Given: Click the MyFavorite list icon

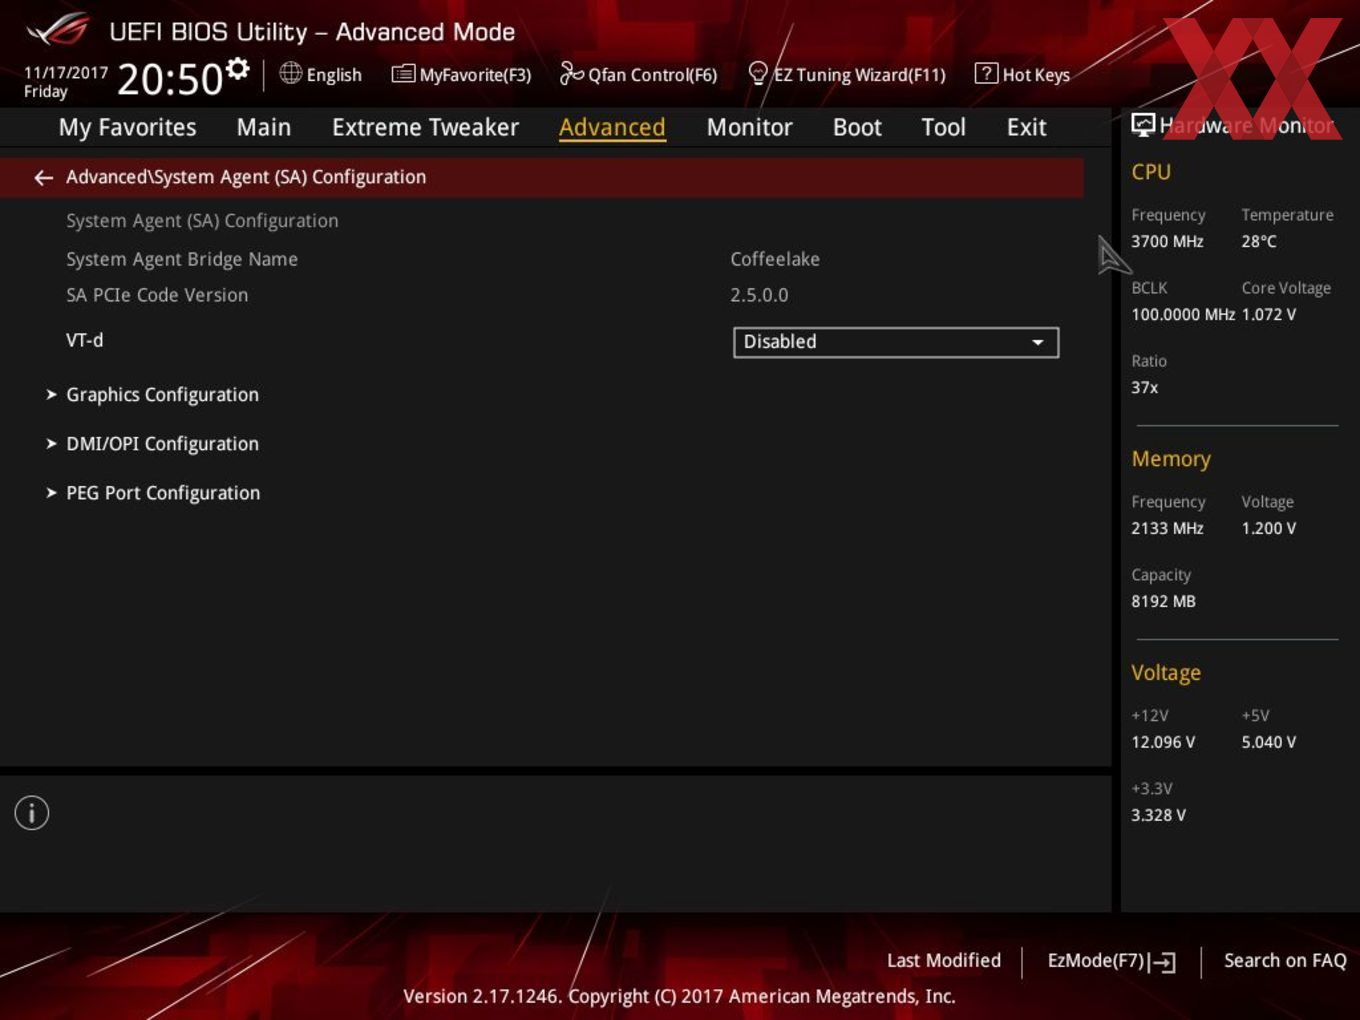Looking at the screenshot, I should [x=403, y=74].
